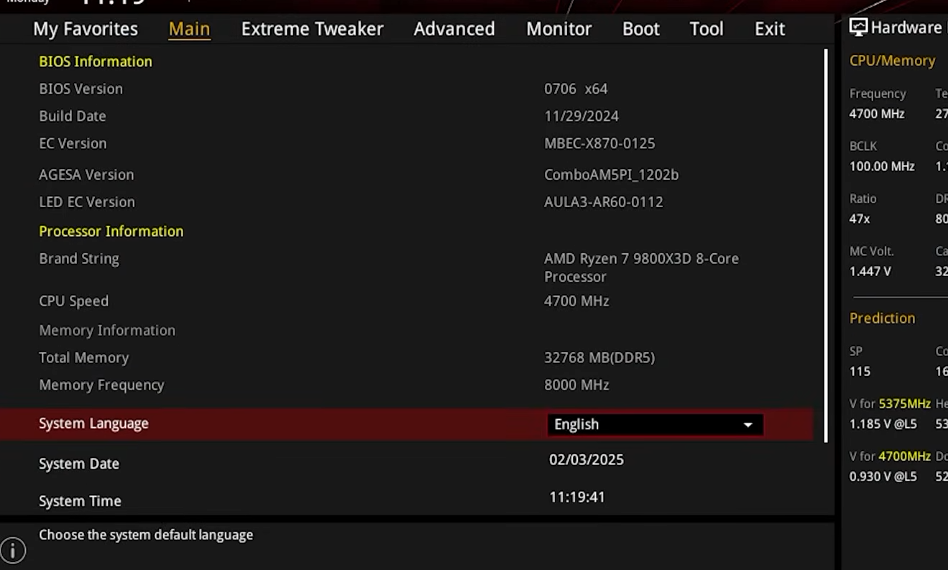
Task: Open the Advanced tab
Action: point(454,29)
